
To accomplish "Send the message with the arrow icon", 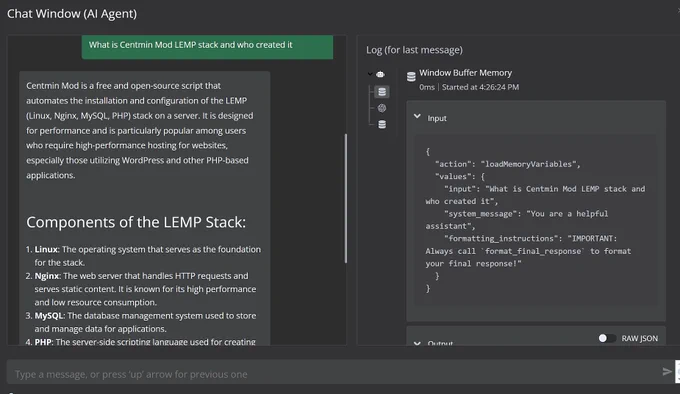I will [667, 371].
